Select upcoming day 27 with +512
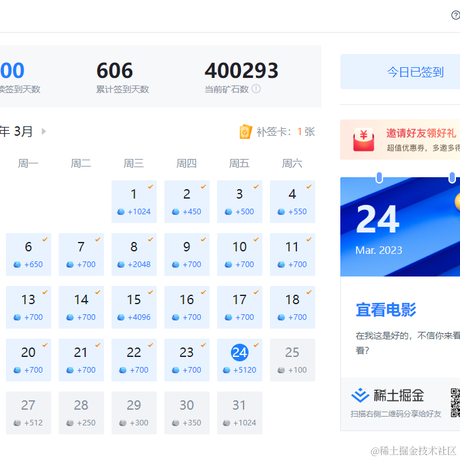Screen dimensions: 460x460 point(28,413)
